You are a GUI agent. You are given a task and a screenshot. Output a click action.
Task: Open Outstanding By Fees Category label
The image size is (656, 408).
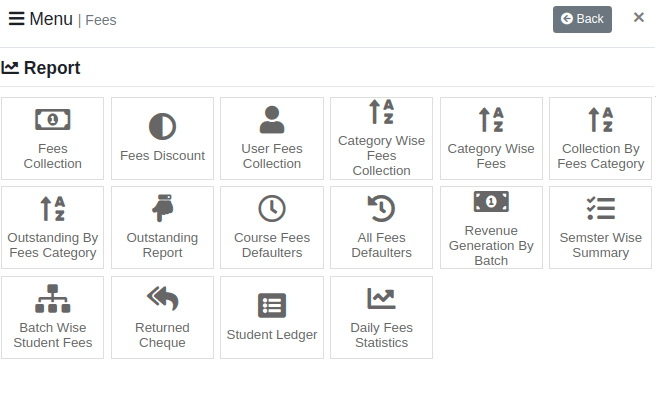tap(53, 245)
